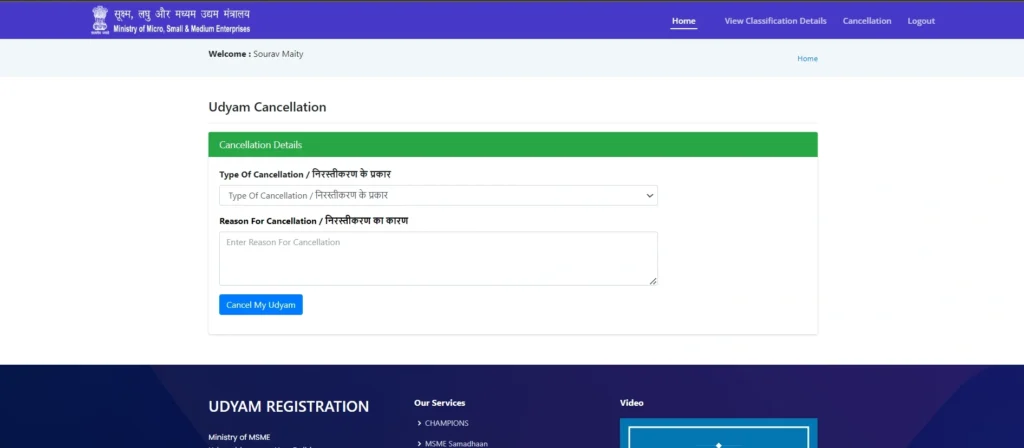1024x448 pixels.
Task: Click the UDYAM REGISTRATION footer heading
Action: (289, 406)
